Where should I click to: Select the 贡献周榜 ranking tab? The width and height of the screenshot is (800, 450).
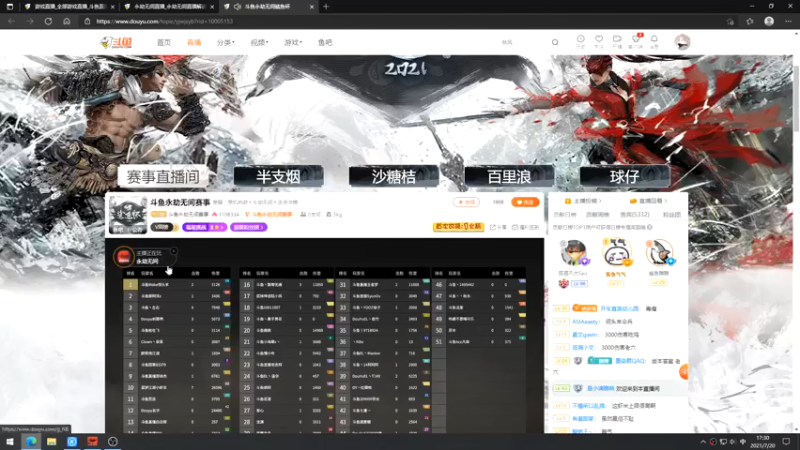pyautogui.click(x=597, y=215)
